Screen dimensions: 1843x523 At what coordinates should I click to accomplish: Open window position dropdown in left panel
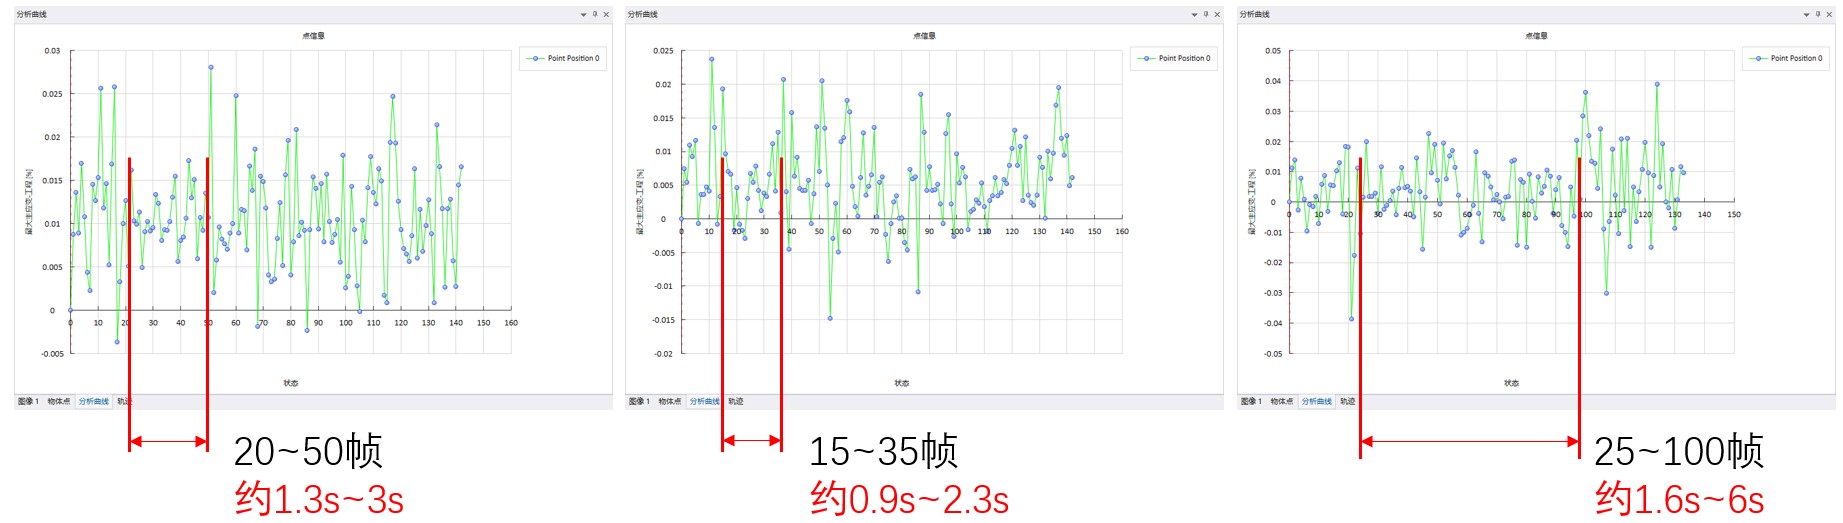(x=583, y=15)
